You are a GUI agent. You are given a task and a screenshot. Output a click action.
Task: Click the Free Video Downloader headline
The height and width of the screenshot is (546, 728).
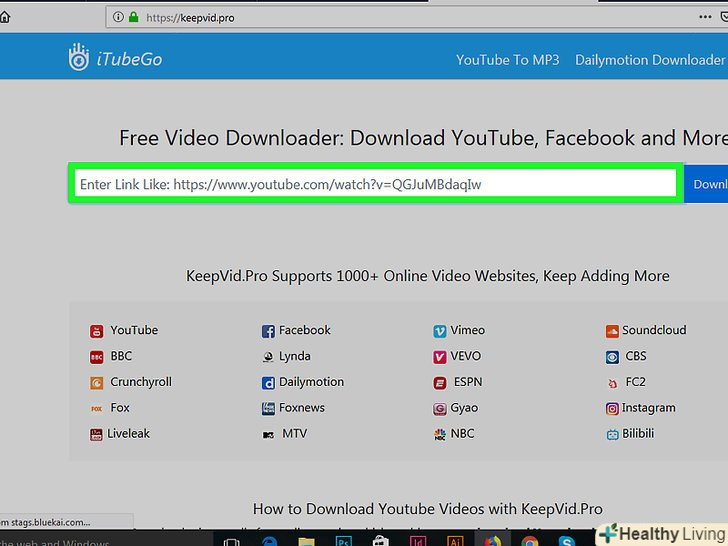422,138
